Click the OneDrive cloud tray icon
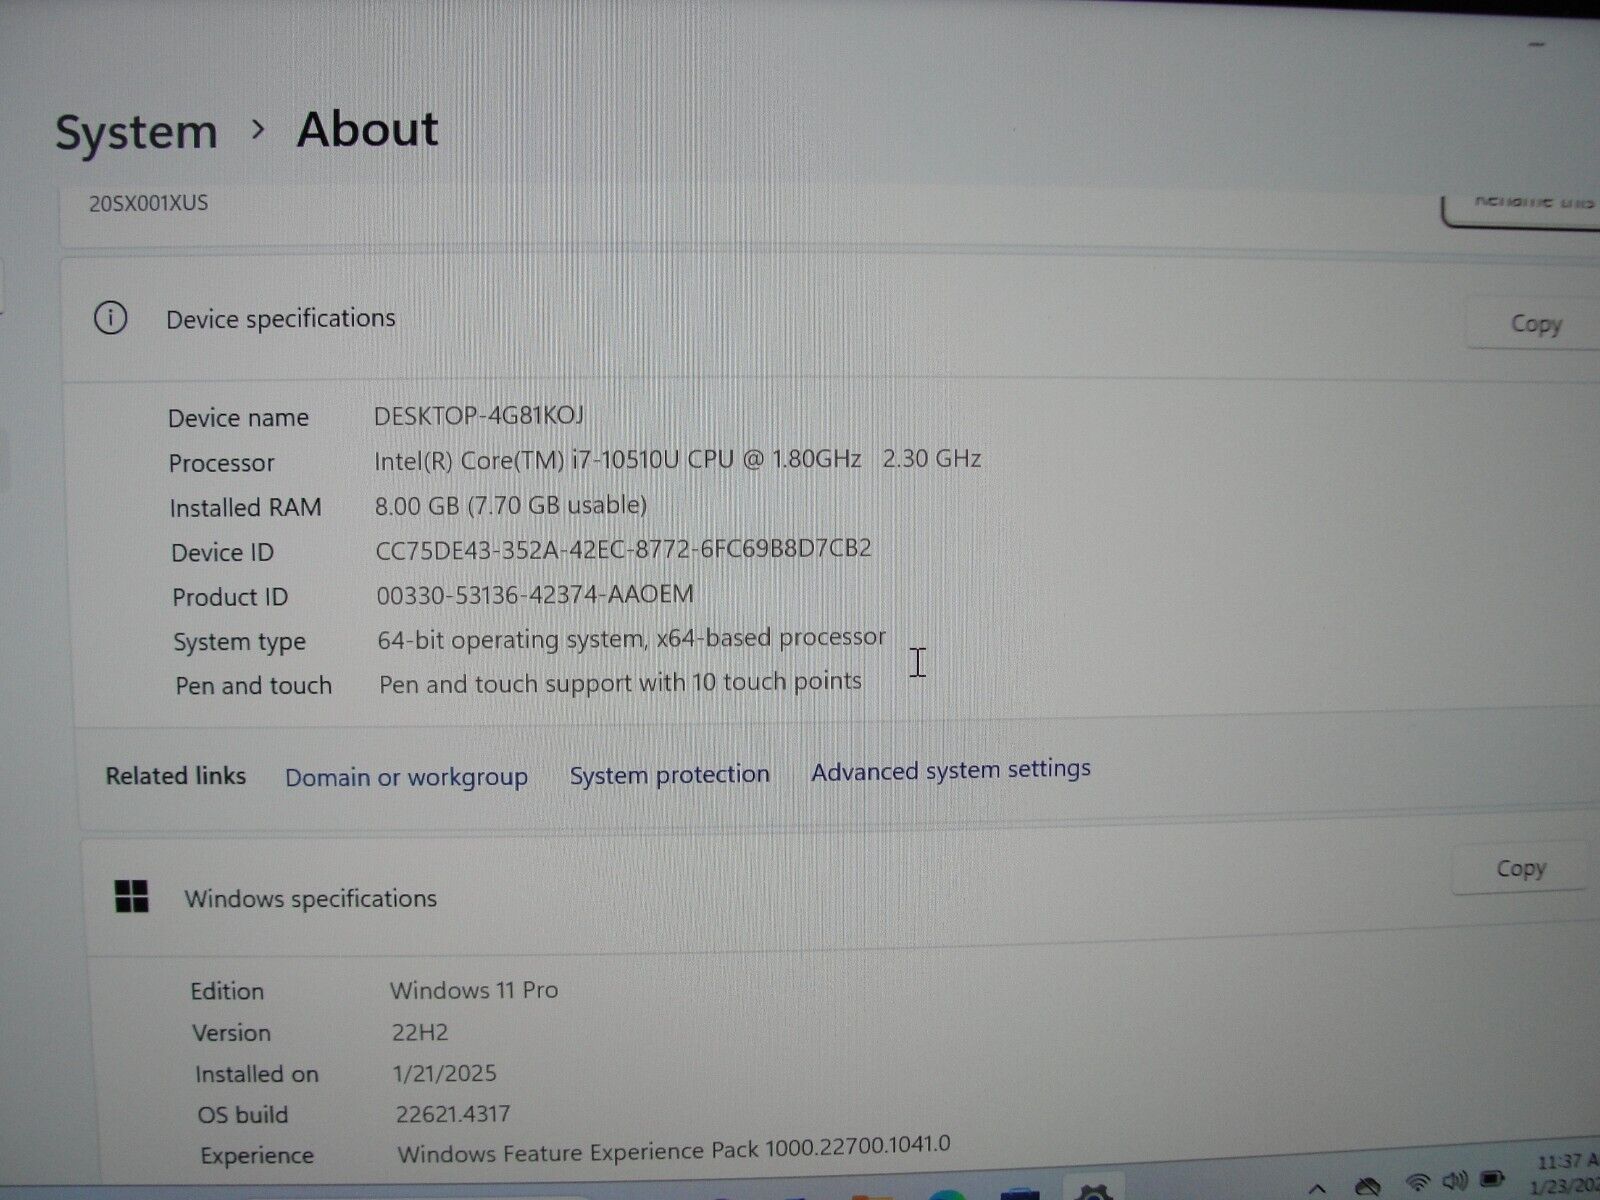Viewport: 1600px width, 1200px height. (1367, 1185)
